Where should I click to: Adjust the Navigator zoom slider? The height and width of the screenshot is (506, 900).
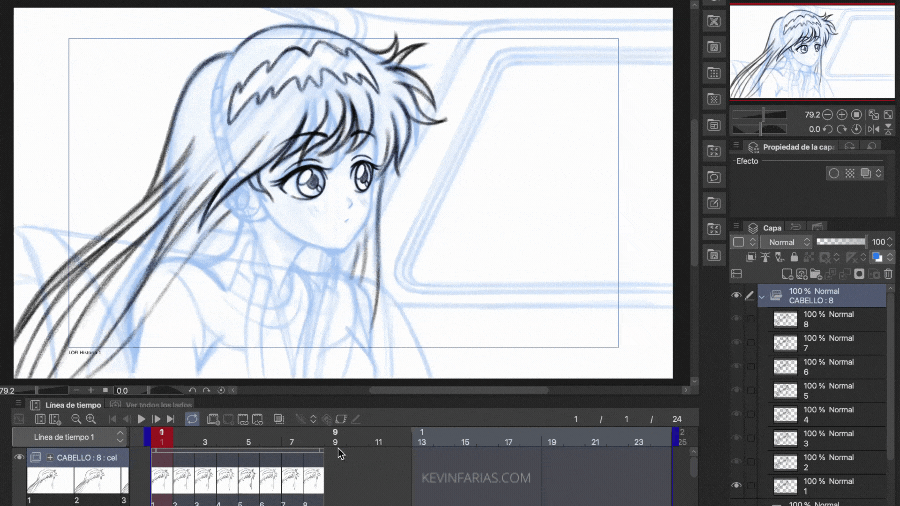click(x=759, y=115)
